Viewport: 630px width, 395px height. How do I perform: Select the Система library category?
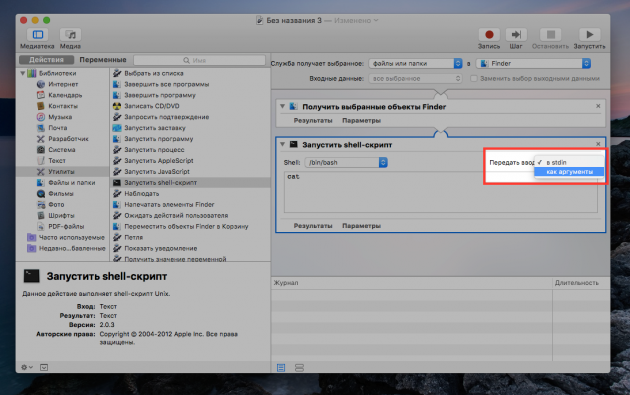62,149
